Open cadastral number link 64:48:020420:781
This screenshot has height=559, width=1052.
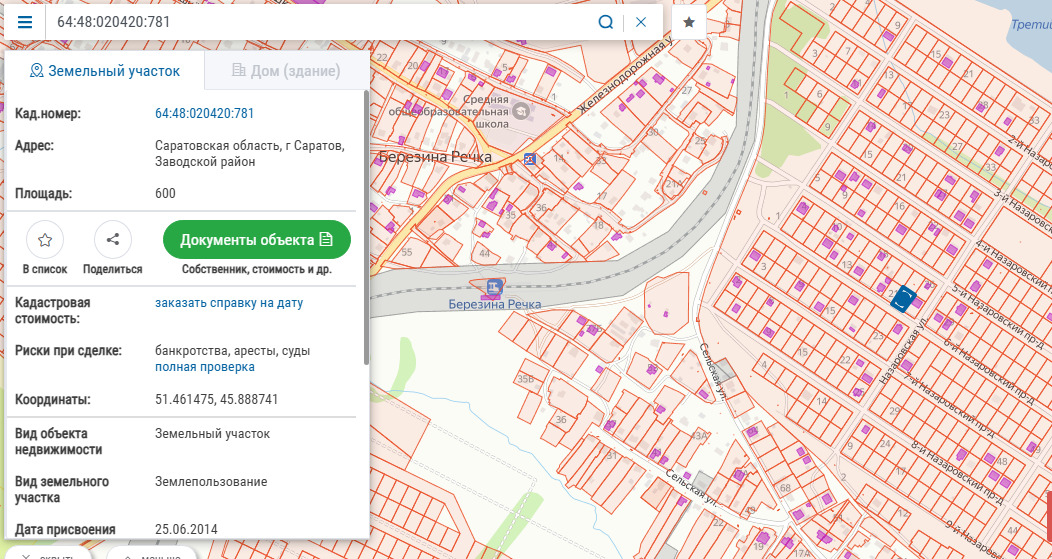[204, 114]
